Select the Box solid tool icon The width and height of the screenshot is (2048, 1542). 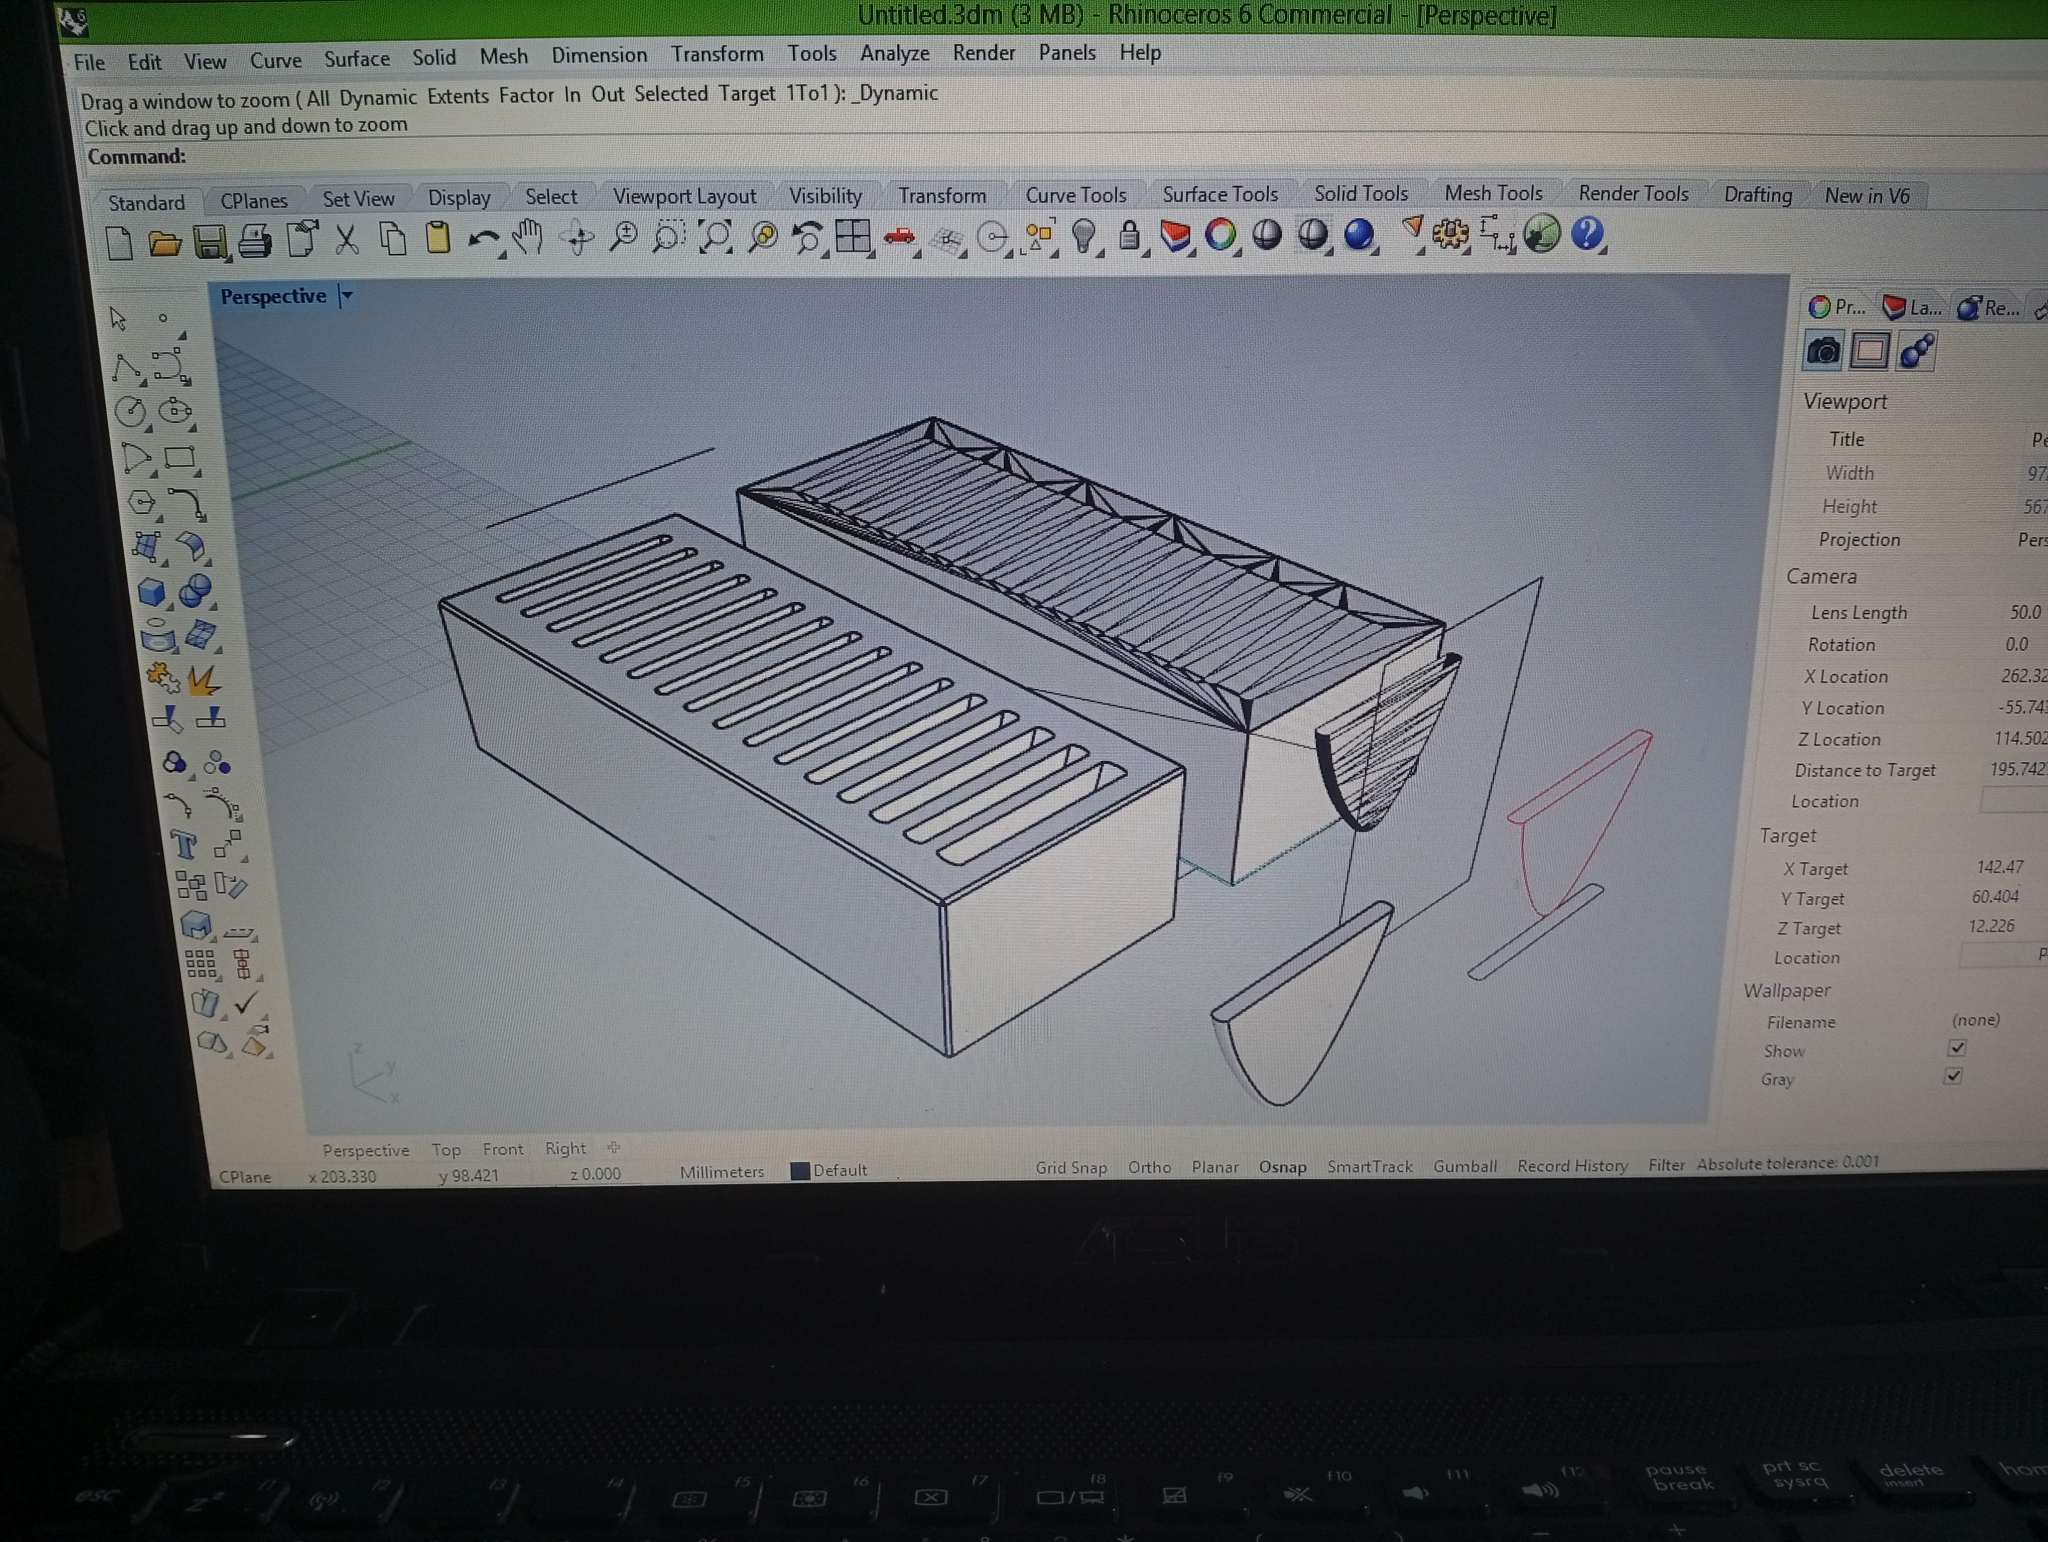click(x=151, y=592)
